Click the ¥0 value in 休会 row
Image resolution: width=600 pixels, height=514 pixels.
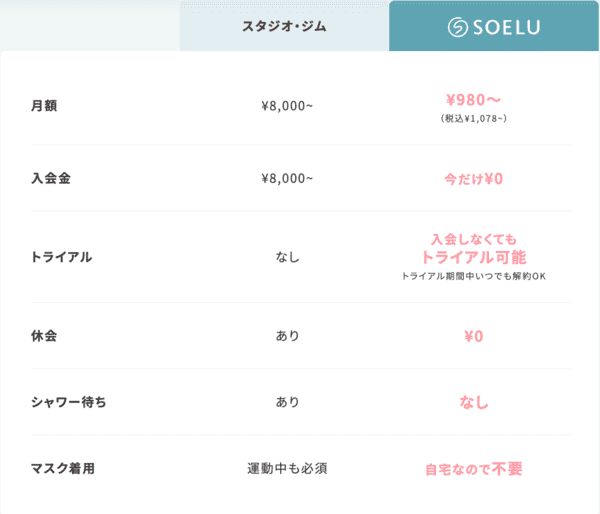[x=474, y=336]
